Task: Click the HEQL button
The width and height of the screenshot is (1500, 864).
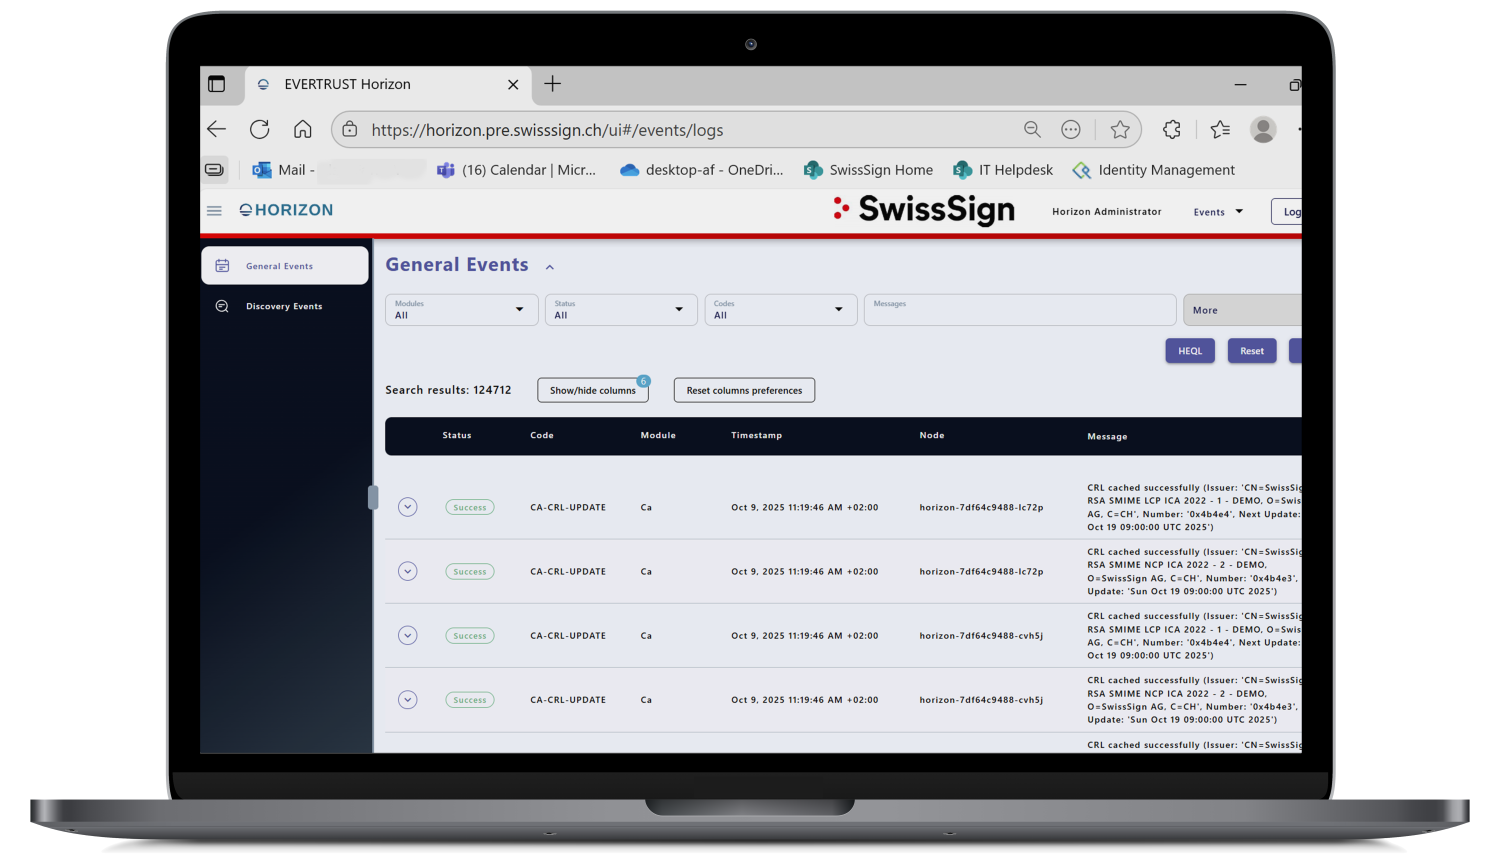Action: point(1190,351)
